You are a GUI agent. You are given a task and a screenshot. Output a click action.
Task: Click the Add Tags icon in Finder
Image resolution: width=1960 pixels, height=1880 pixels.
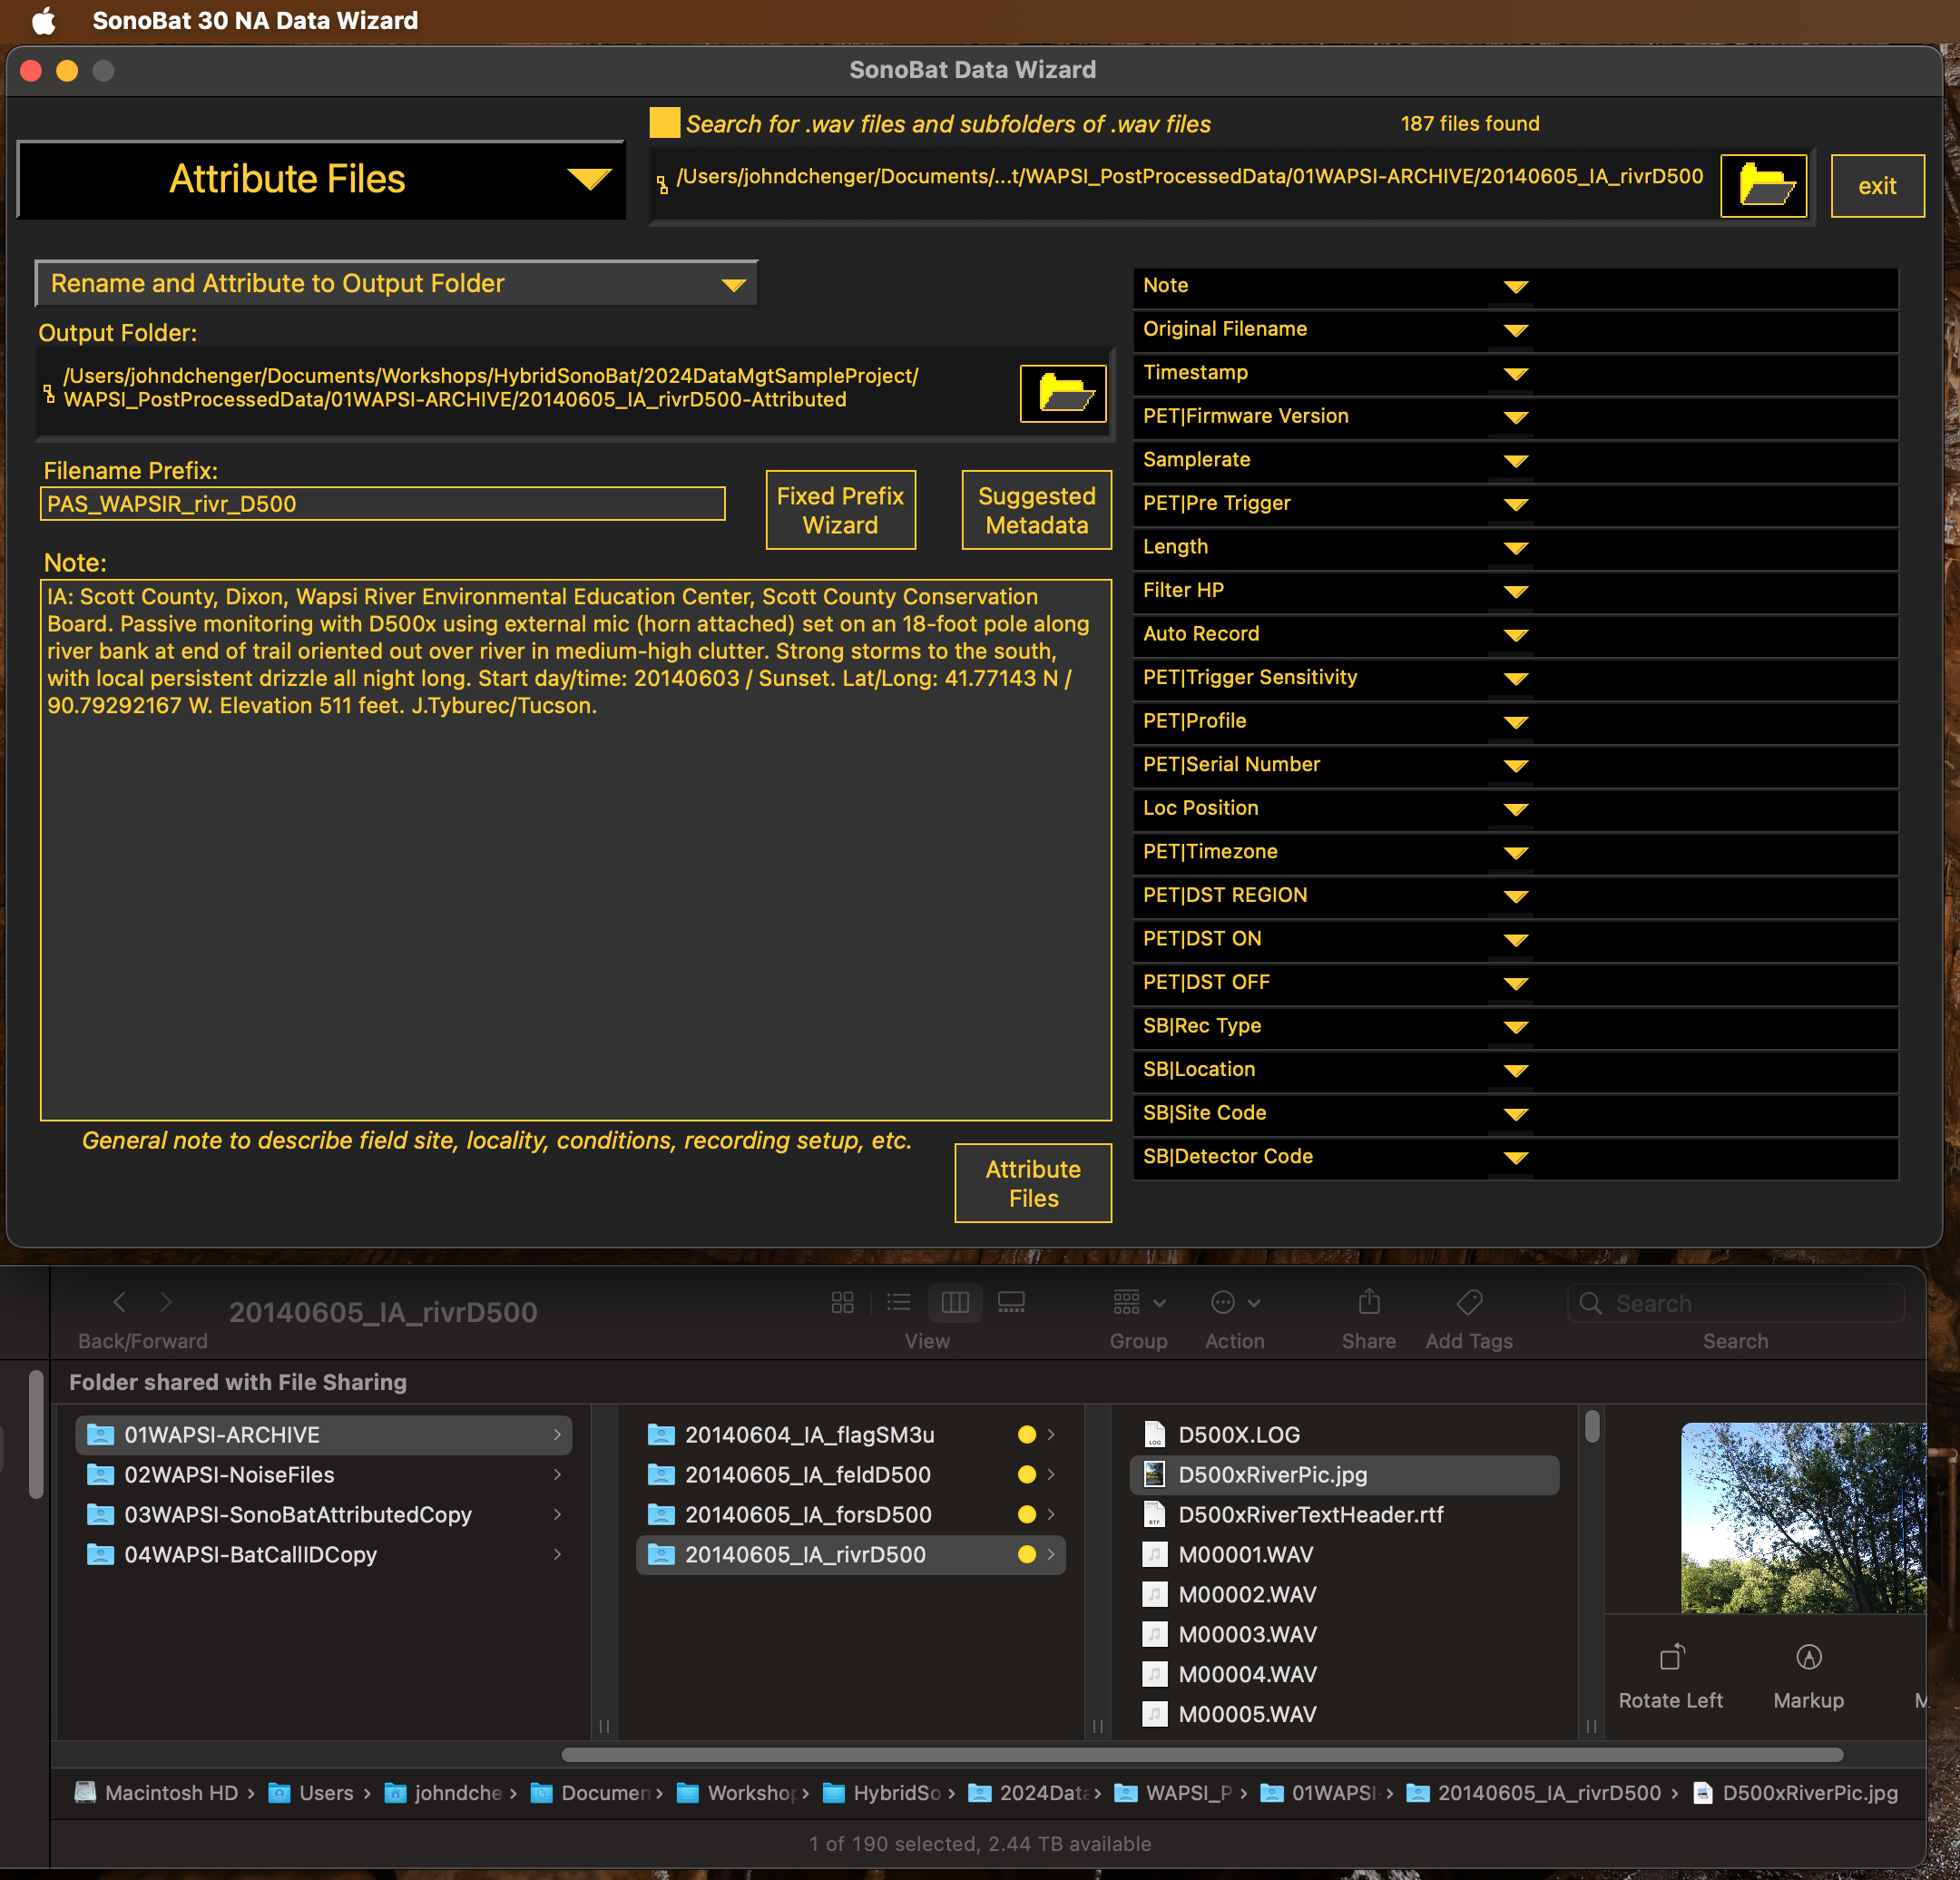1468,1302
